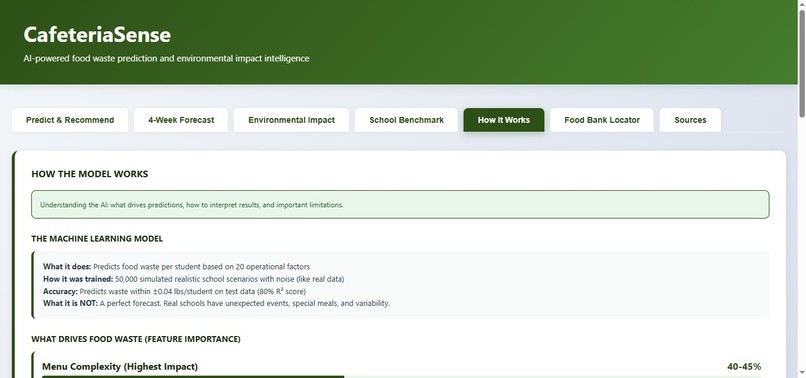Click the page vertical scrollbar thumb

(801, 63)
